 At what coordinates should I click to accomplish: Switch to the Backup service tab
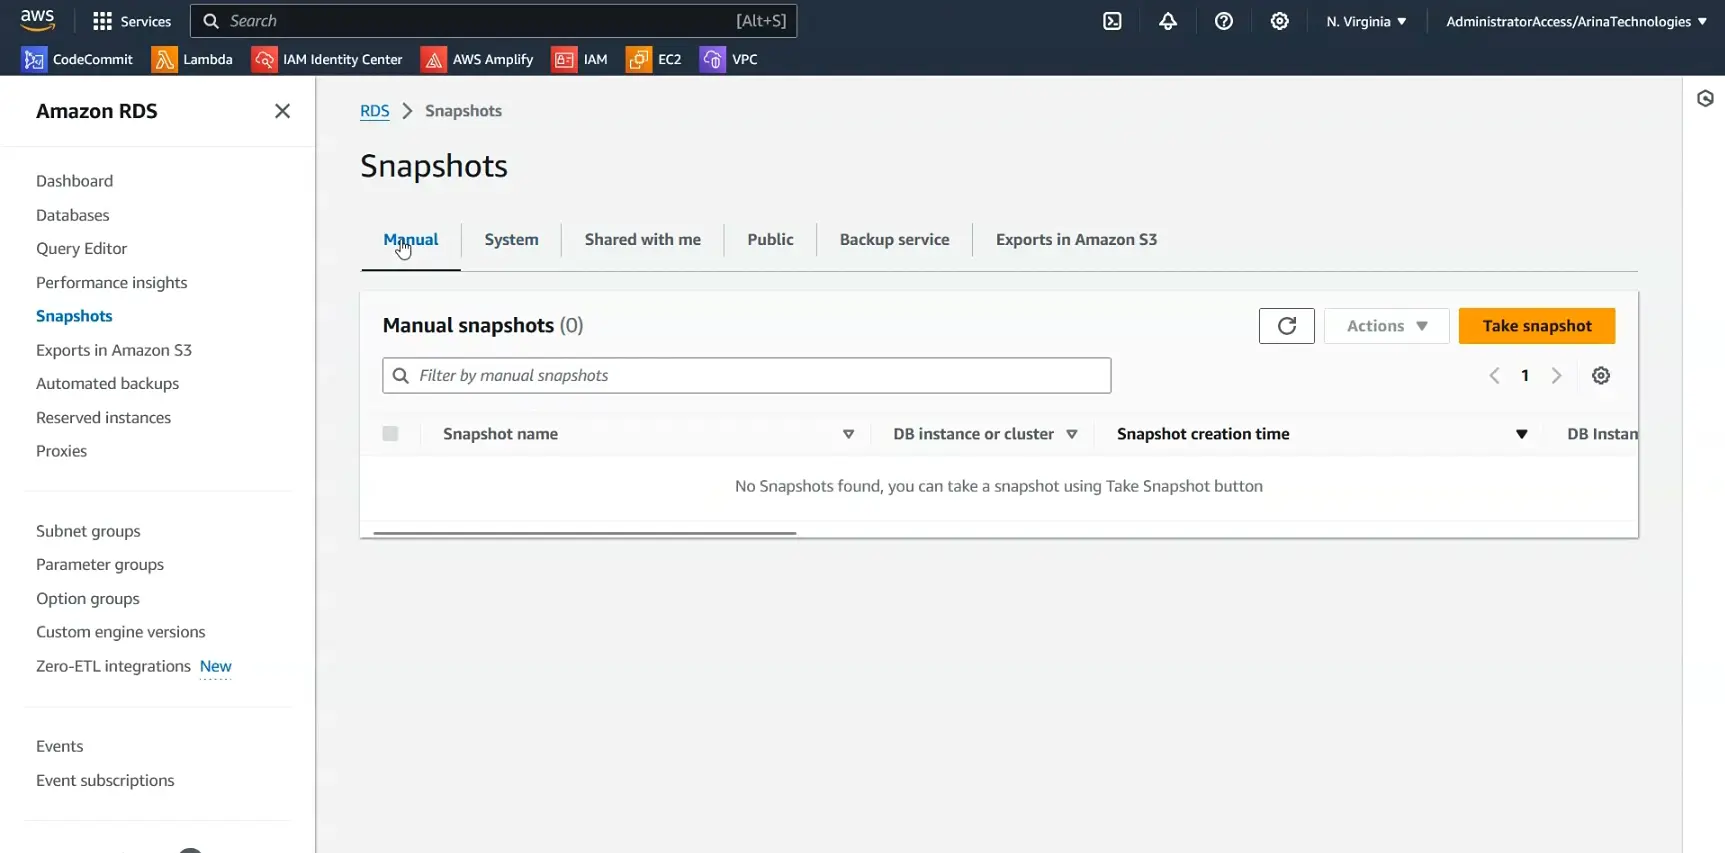[x=894, y=240]
